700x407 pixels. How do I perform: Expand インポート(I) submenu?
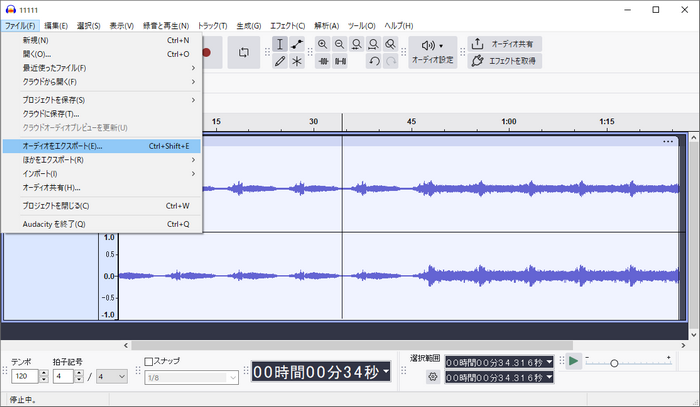pyautogui.click(x=102, y=174)
